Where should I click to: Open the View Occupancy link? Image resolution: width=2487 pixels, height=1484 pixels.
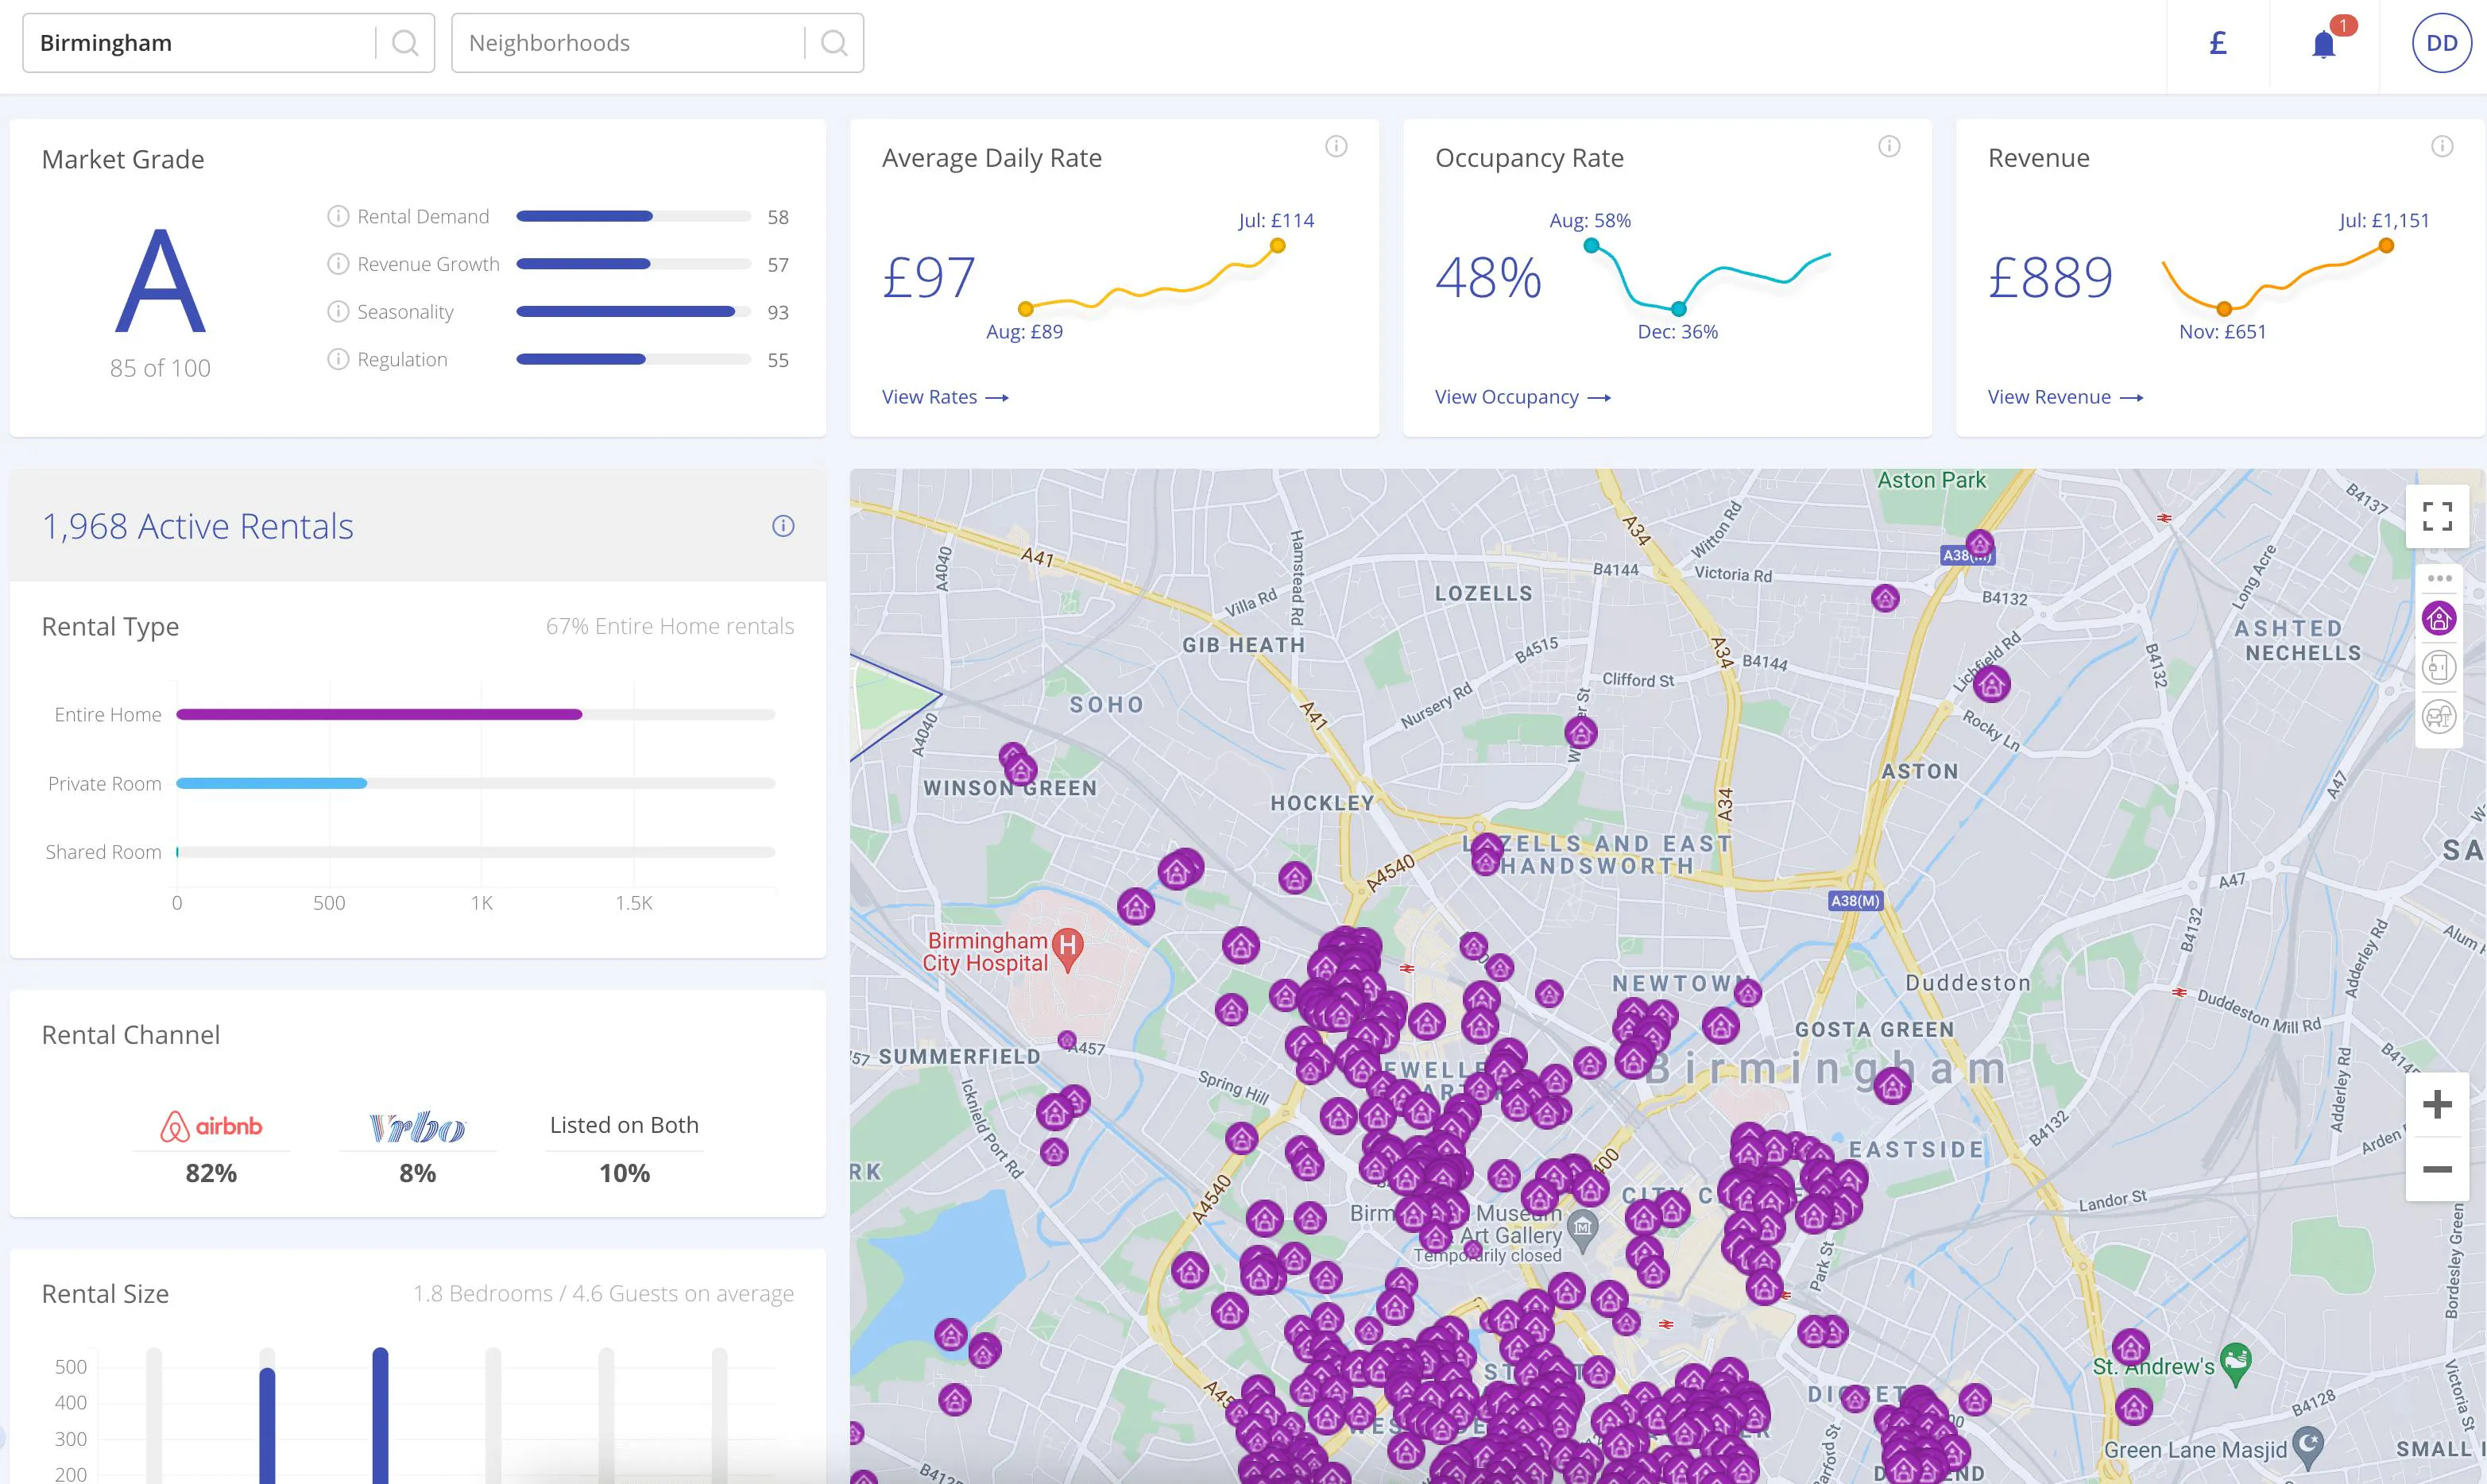(1523, 397)
